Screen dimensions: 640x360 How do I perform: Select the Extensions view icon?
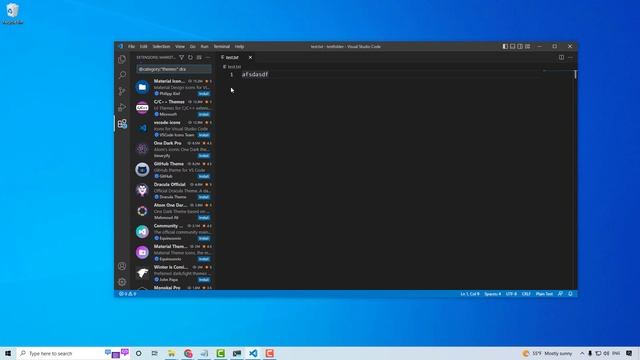coord(122,124)
